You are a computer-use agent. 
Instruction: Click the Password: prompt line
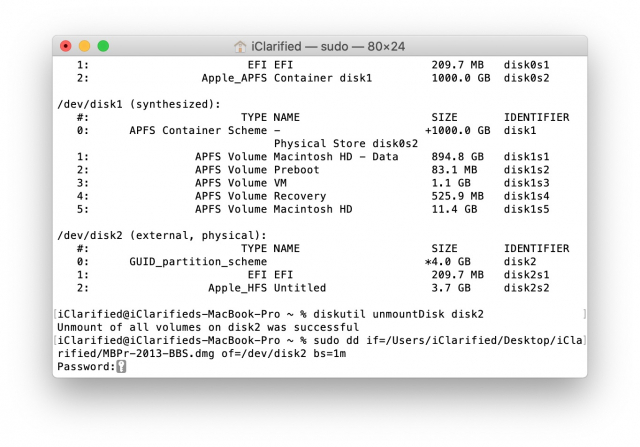tap(92, 367)
